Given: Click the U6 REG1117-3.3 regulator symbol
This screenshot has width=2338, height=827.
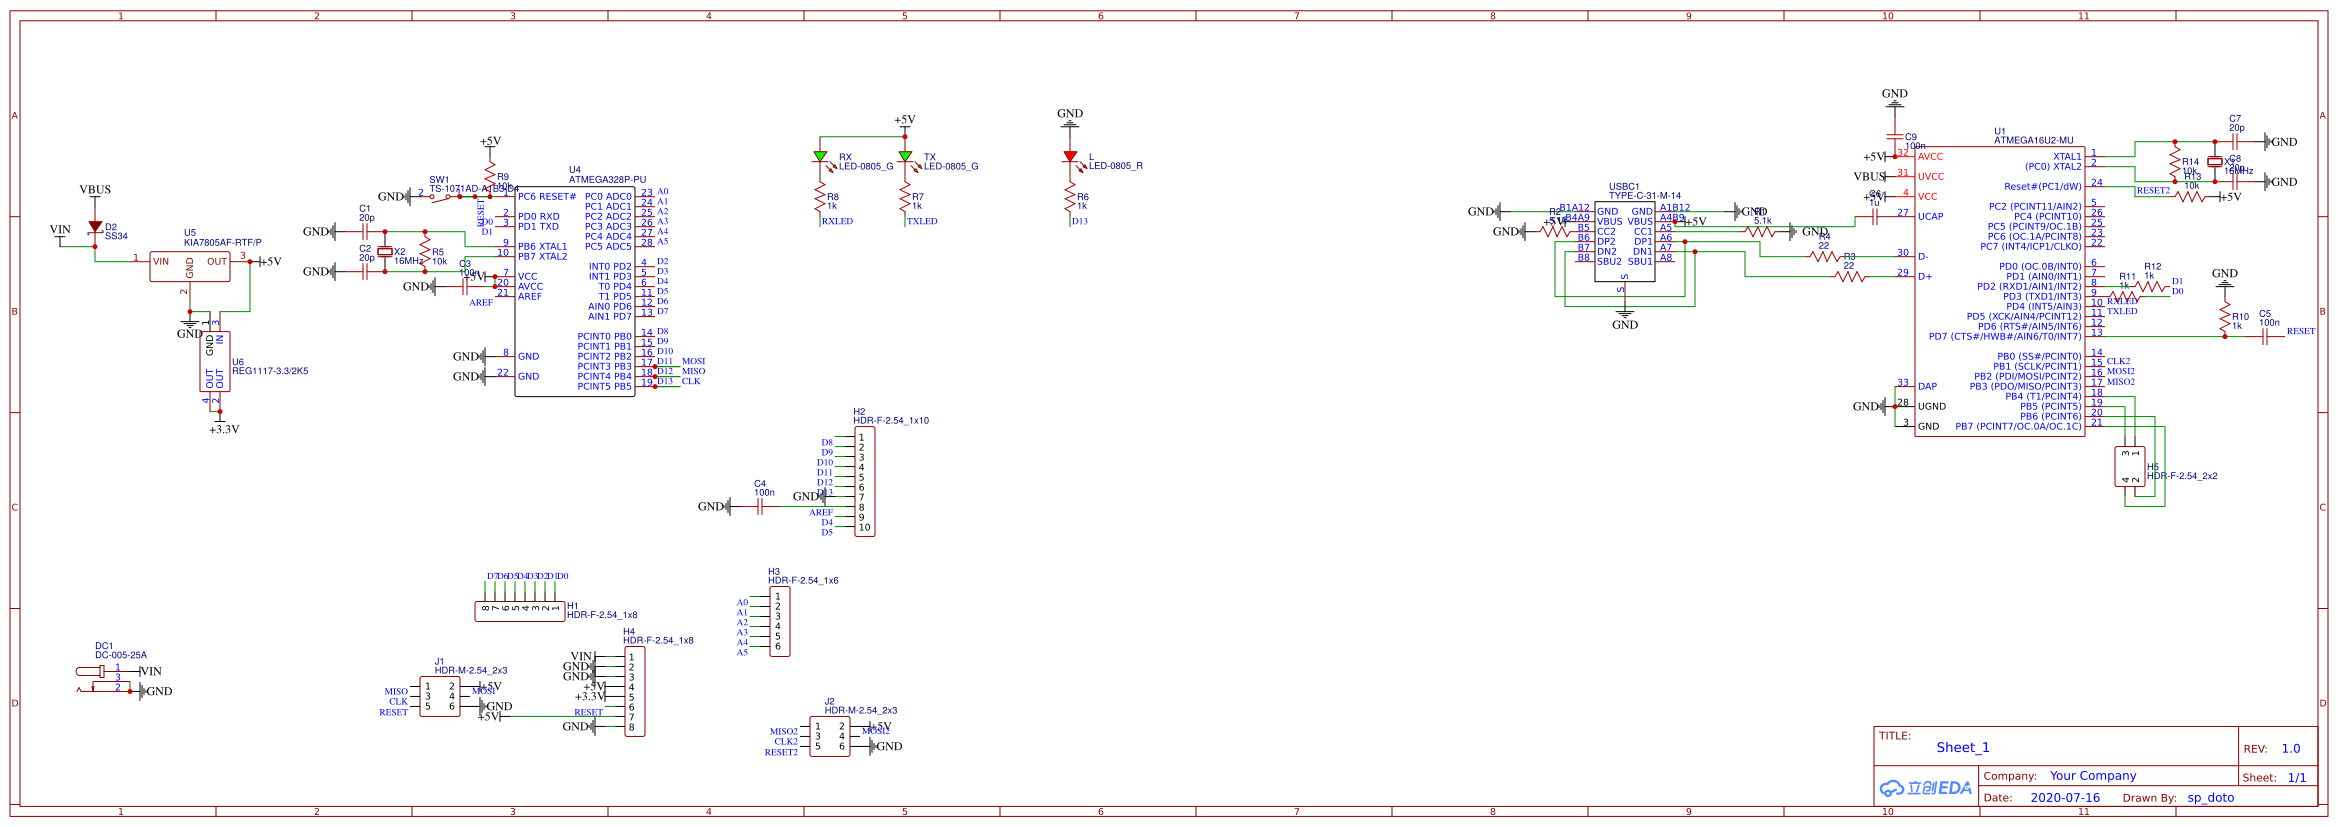Looking at the screenshot, I should [x=215, y=361].
